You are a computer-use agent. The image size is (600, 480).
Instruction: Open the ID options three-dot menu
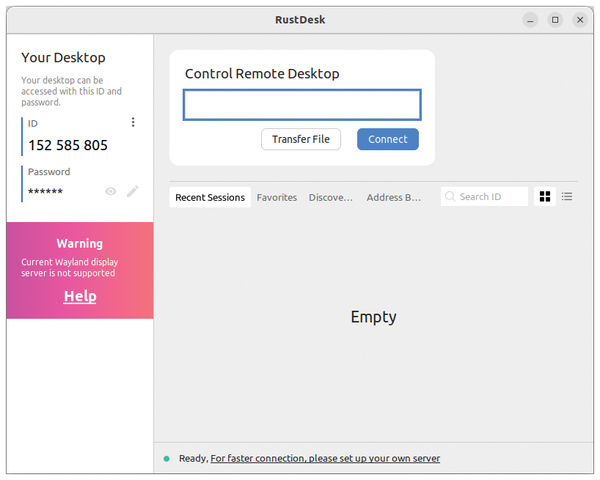(x=133, y=122)
